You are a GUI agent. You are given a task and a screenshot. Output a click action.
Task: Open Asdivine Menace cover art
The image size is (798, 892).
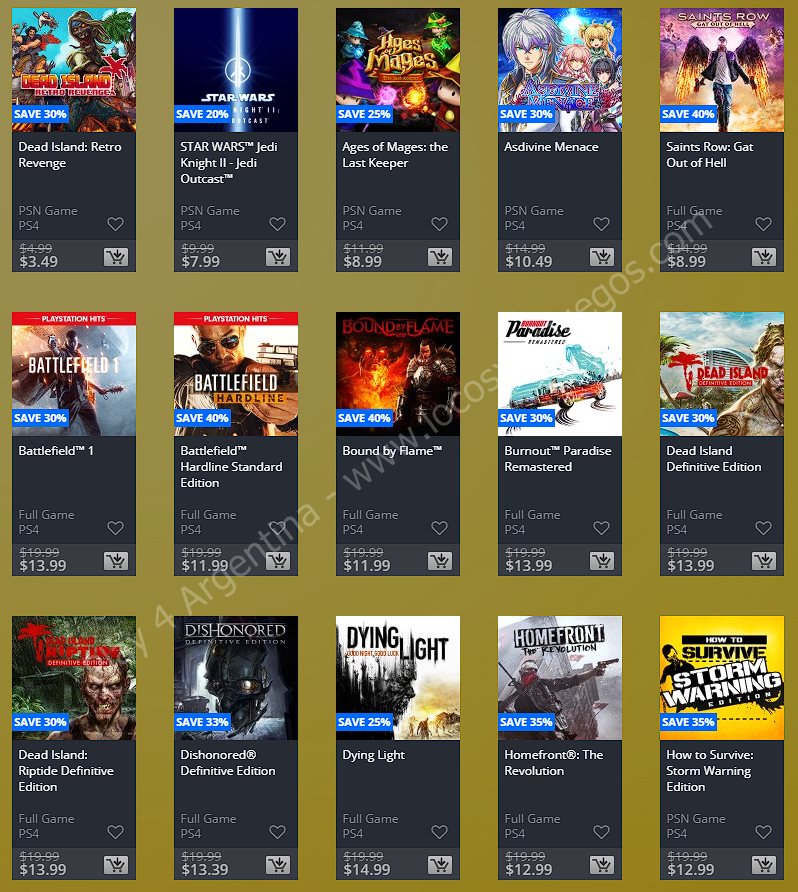560,70
